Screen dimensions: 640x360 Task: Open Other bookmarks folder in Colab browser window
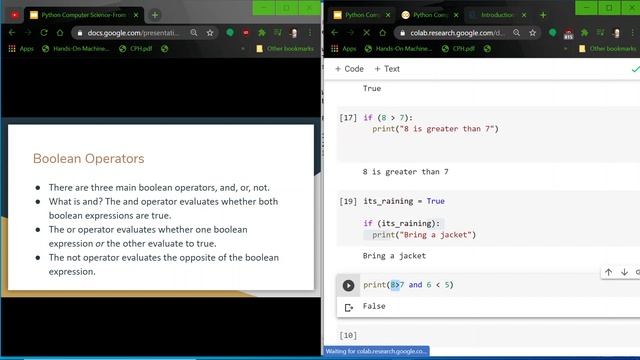(608, 49)
